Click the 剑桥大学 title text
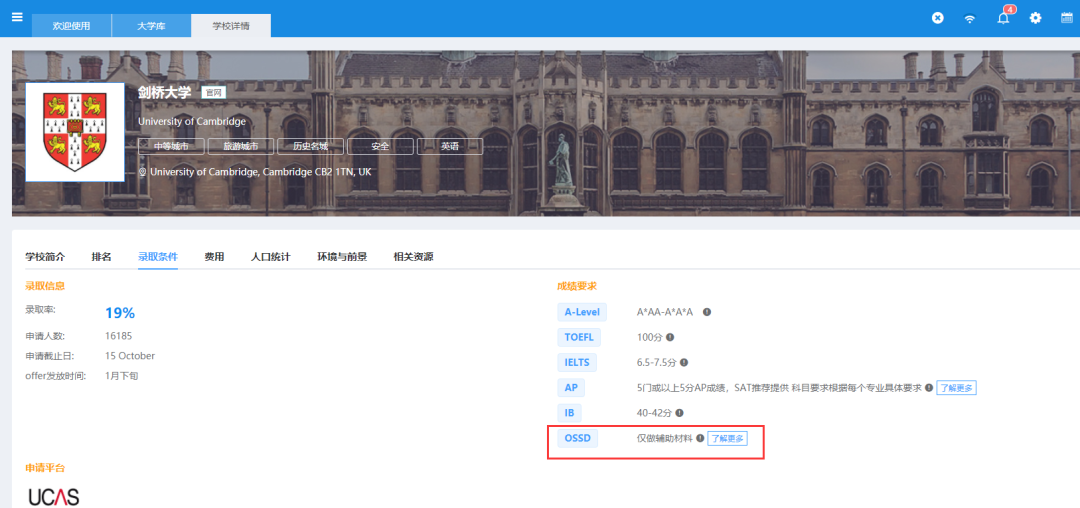The image size is (1080, 508). [165, 92]
